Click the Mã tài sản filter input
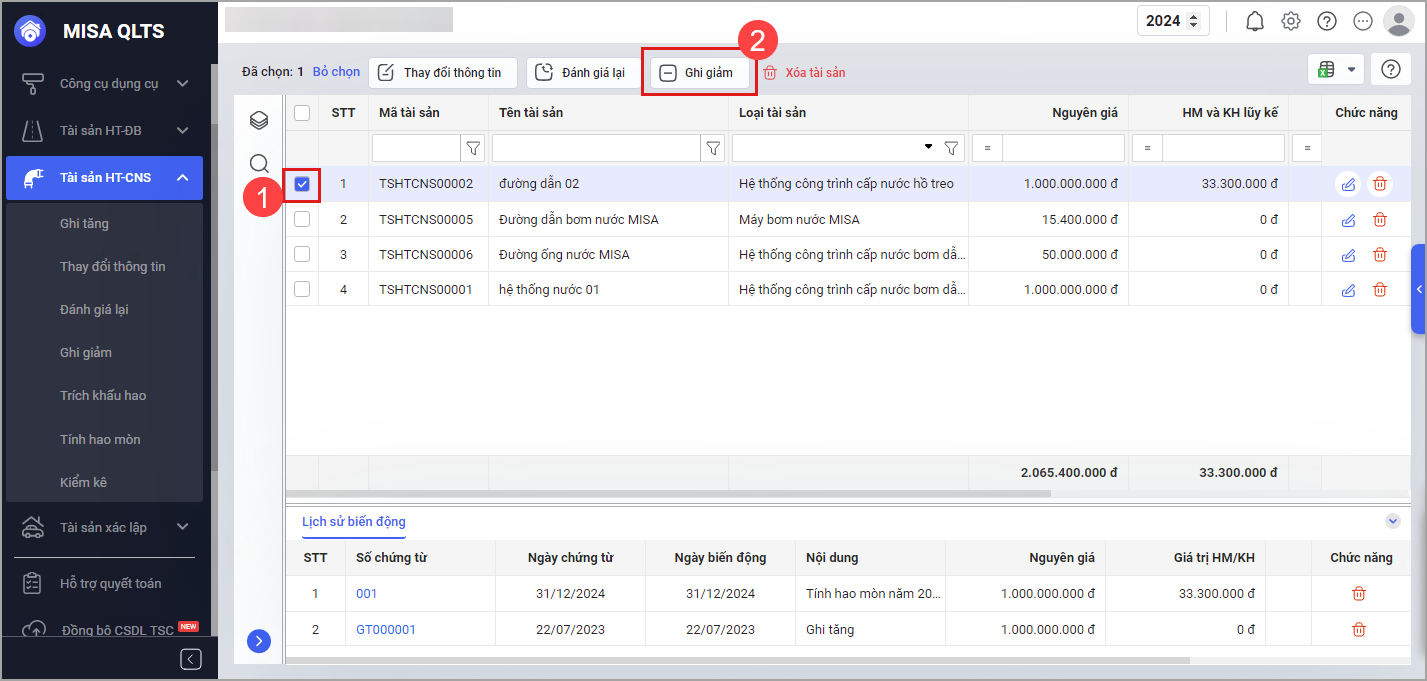This screenshot has width=1427, height=681. [416, 149]
